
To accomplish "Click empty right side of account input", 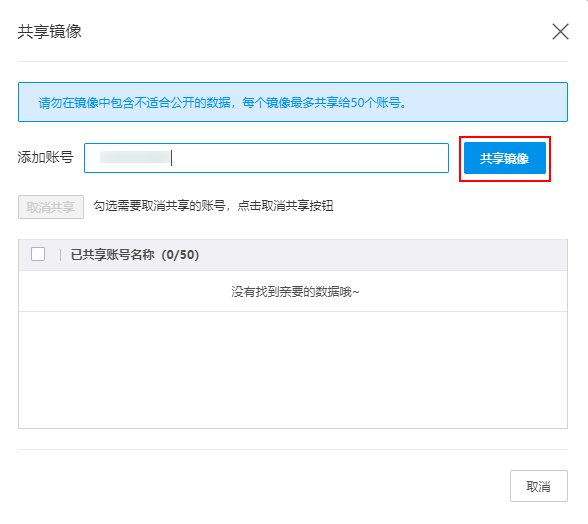I will [x=310, y=158].
